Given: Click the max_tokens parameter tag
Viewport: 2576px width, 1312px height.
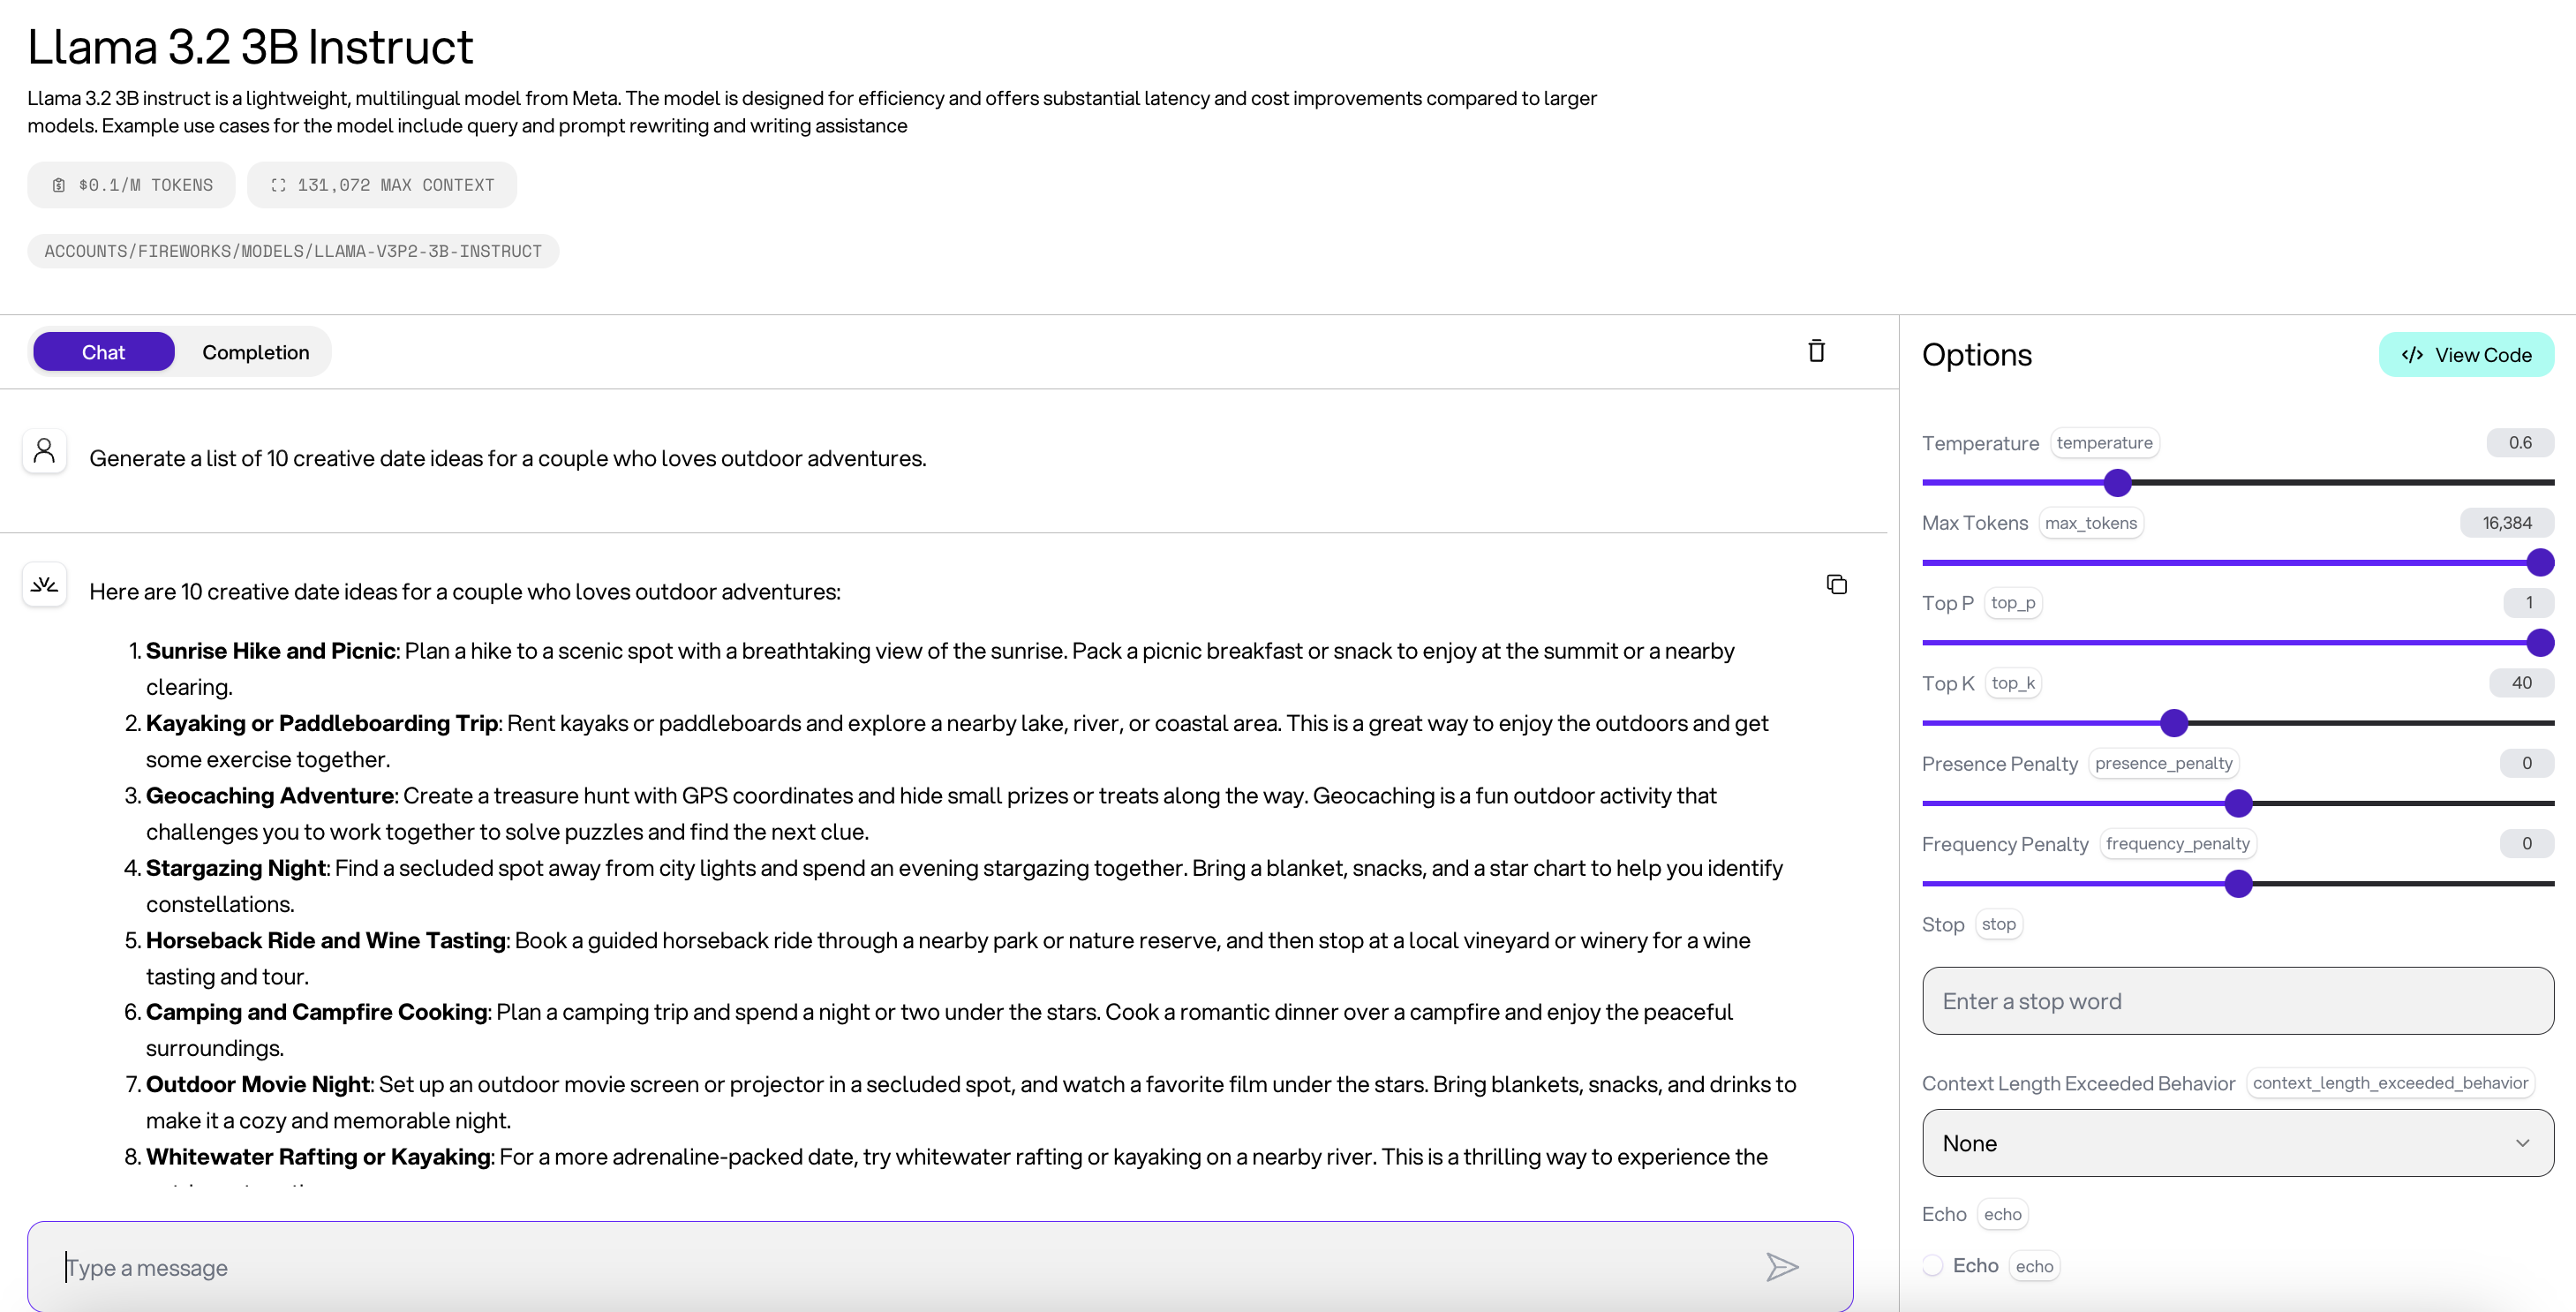Looking at the screenshot, I should 2091,523.
